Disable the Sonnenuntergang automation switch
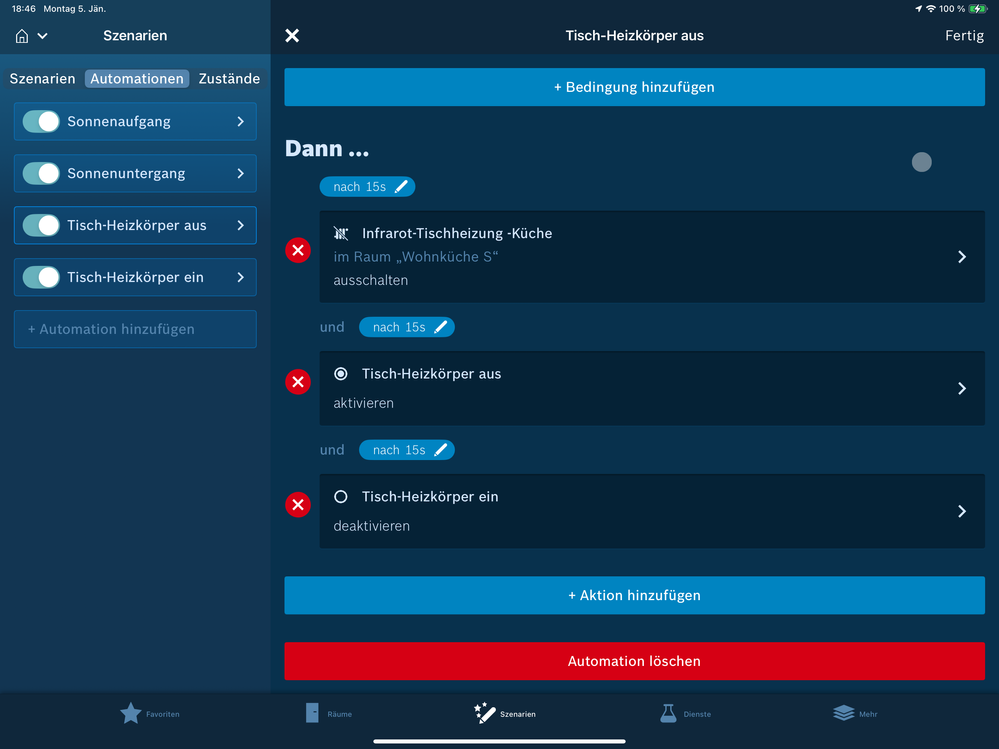Viewport: 999px width, 749px height. pyautogui.click(x=42, y=174)
